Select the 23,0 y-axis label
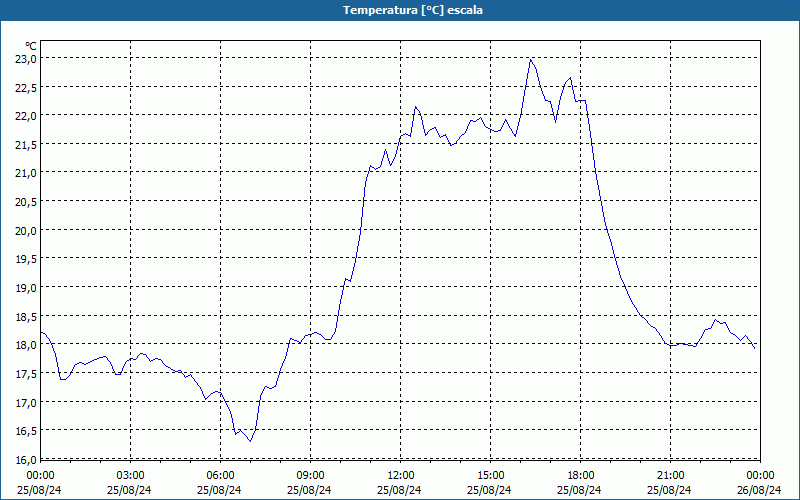The height and width of the screenshot is (500, 800). pos(26,59)
